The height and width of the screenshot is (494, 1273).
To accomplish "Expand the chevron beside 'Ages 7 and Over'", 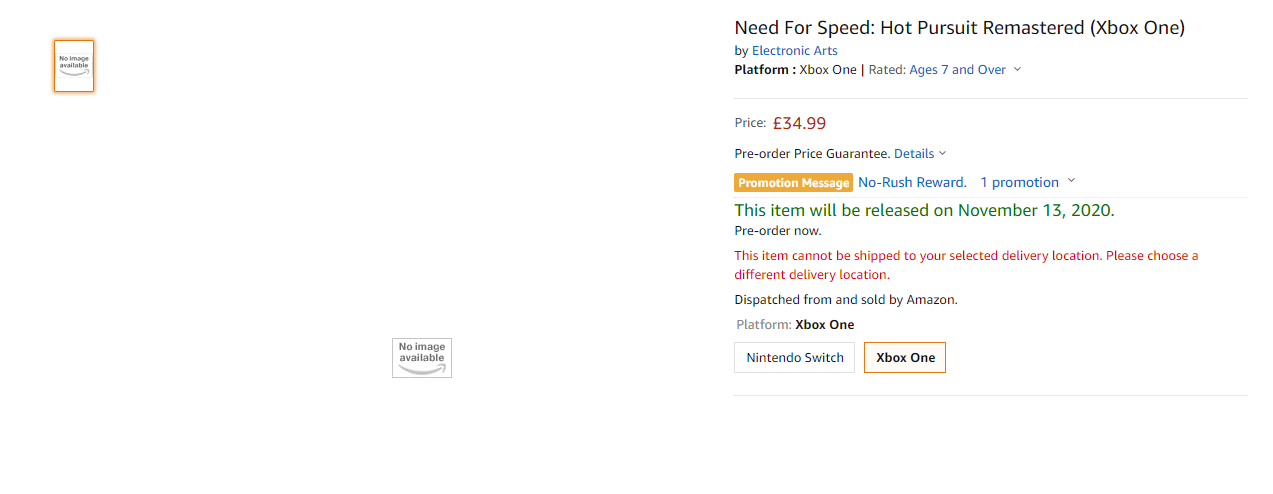I will click(1017, 70).
